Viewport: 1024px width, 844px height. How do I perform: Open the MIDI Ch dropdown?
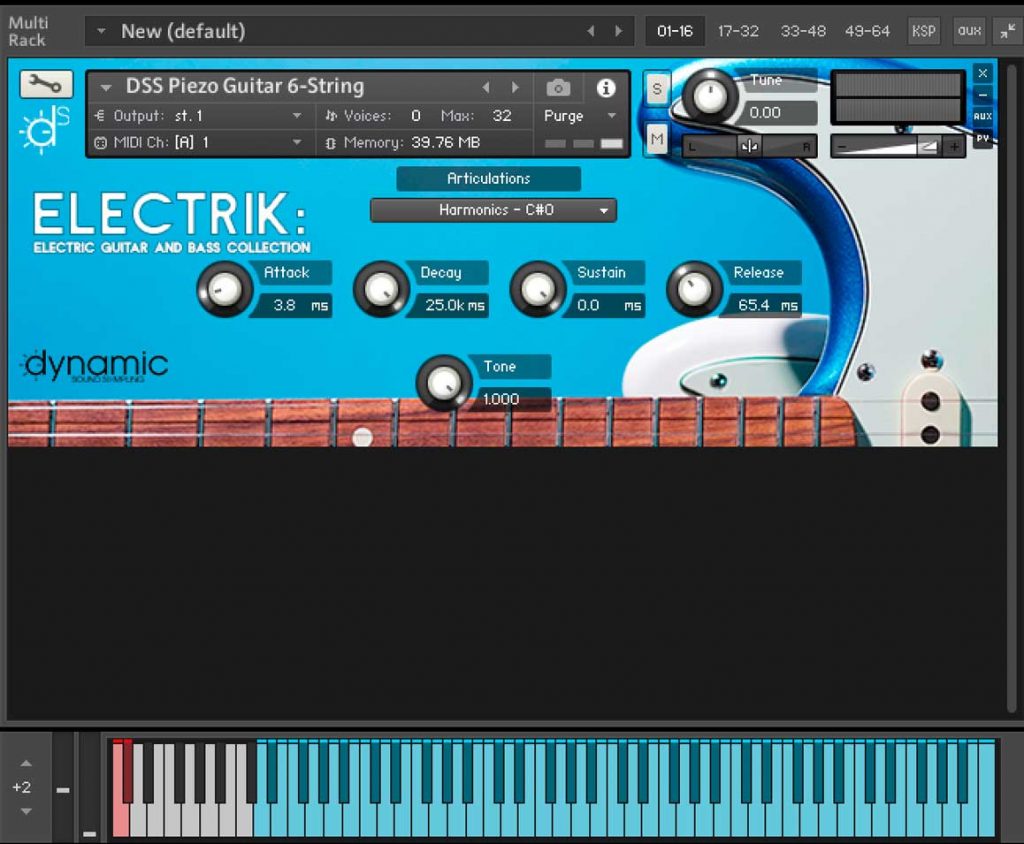[x=296, y=142]
